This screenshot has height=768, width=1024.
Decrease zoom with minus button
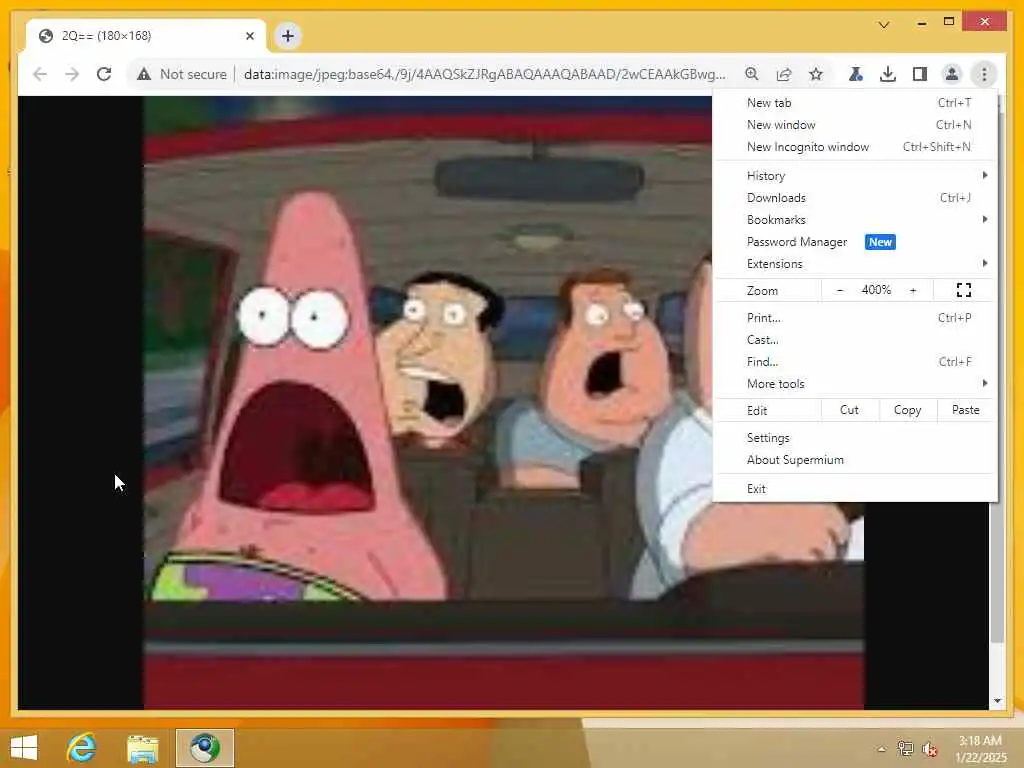(x=840, y=291)
